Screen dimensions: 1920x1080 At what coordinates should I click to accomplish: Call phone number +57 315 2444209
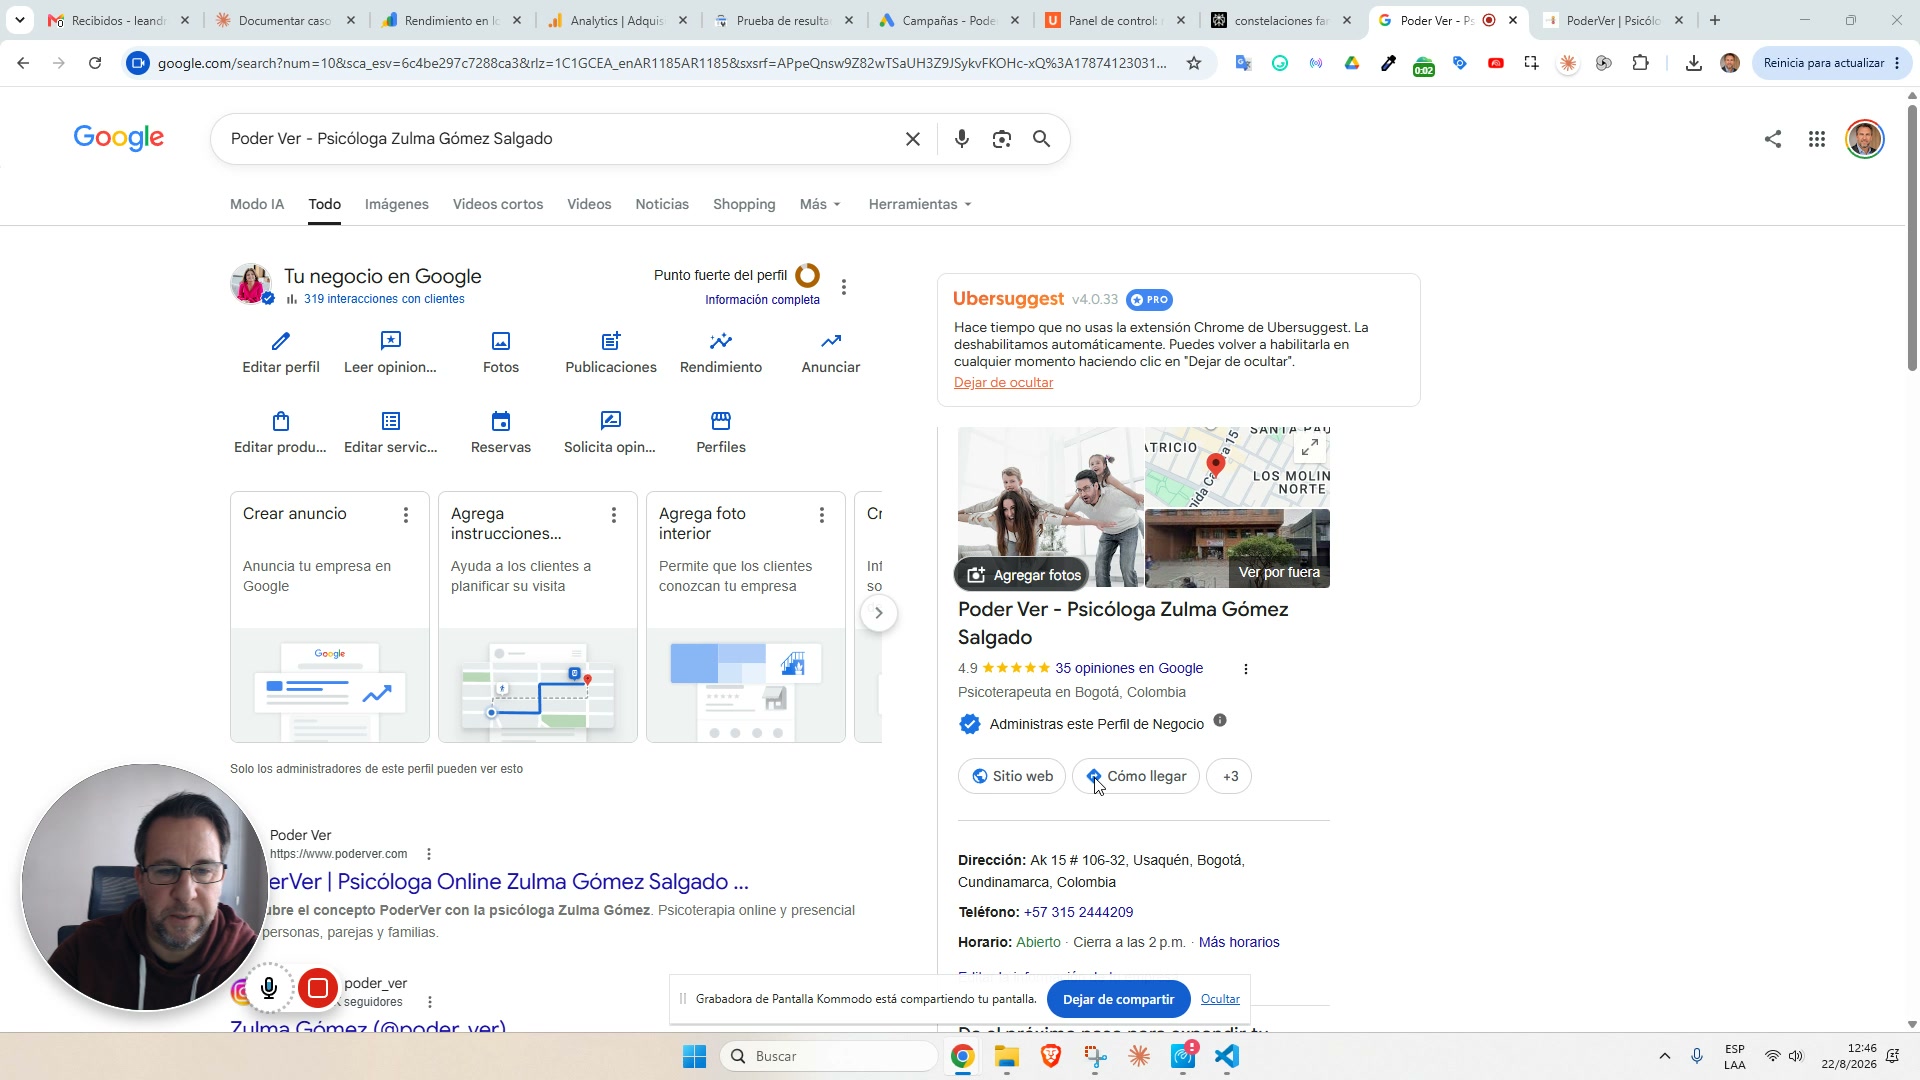(x=1078, y=912)
